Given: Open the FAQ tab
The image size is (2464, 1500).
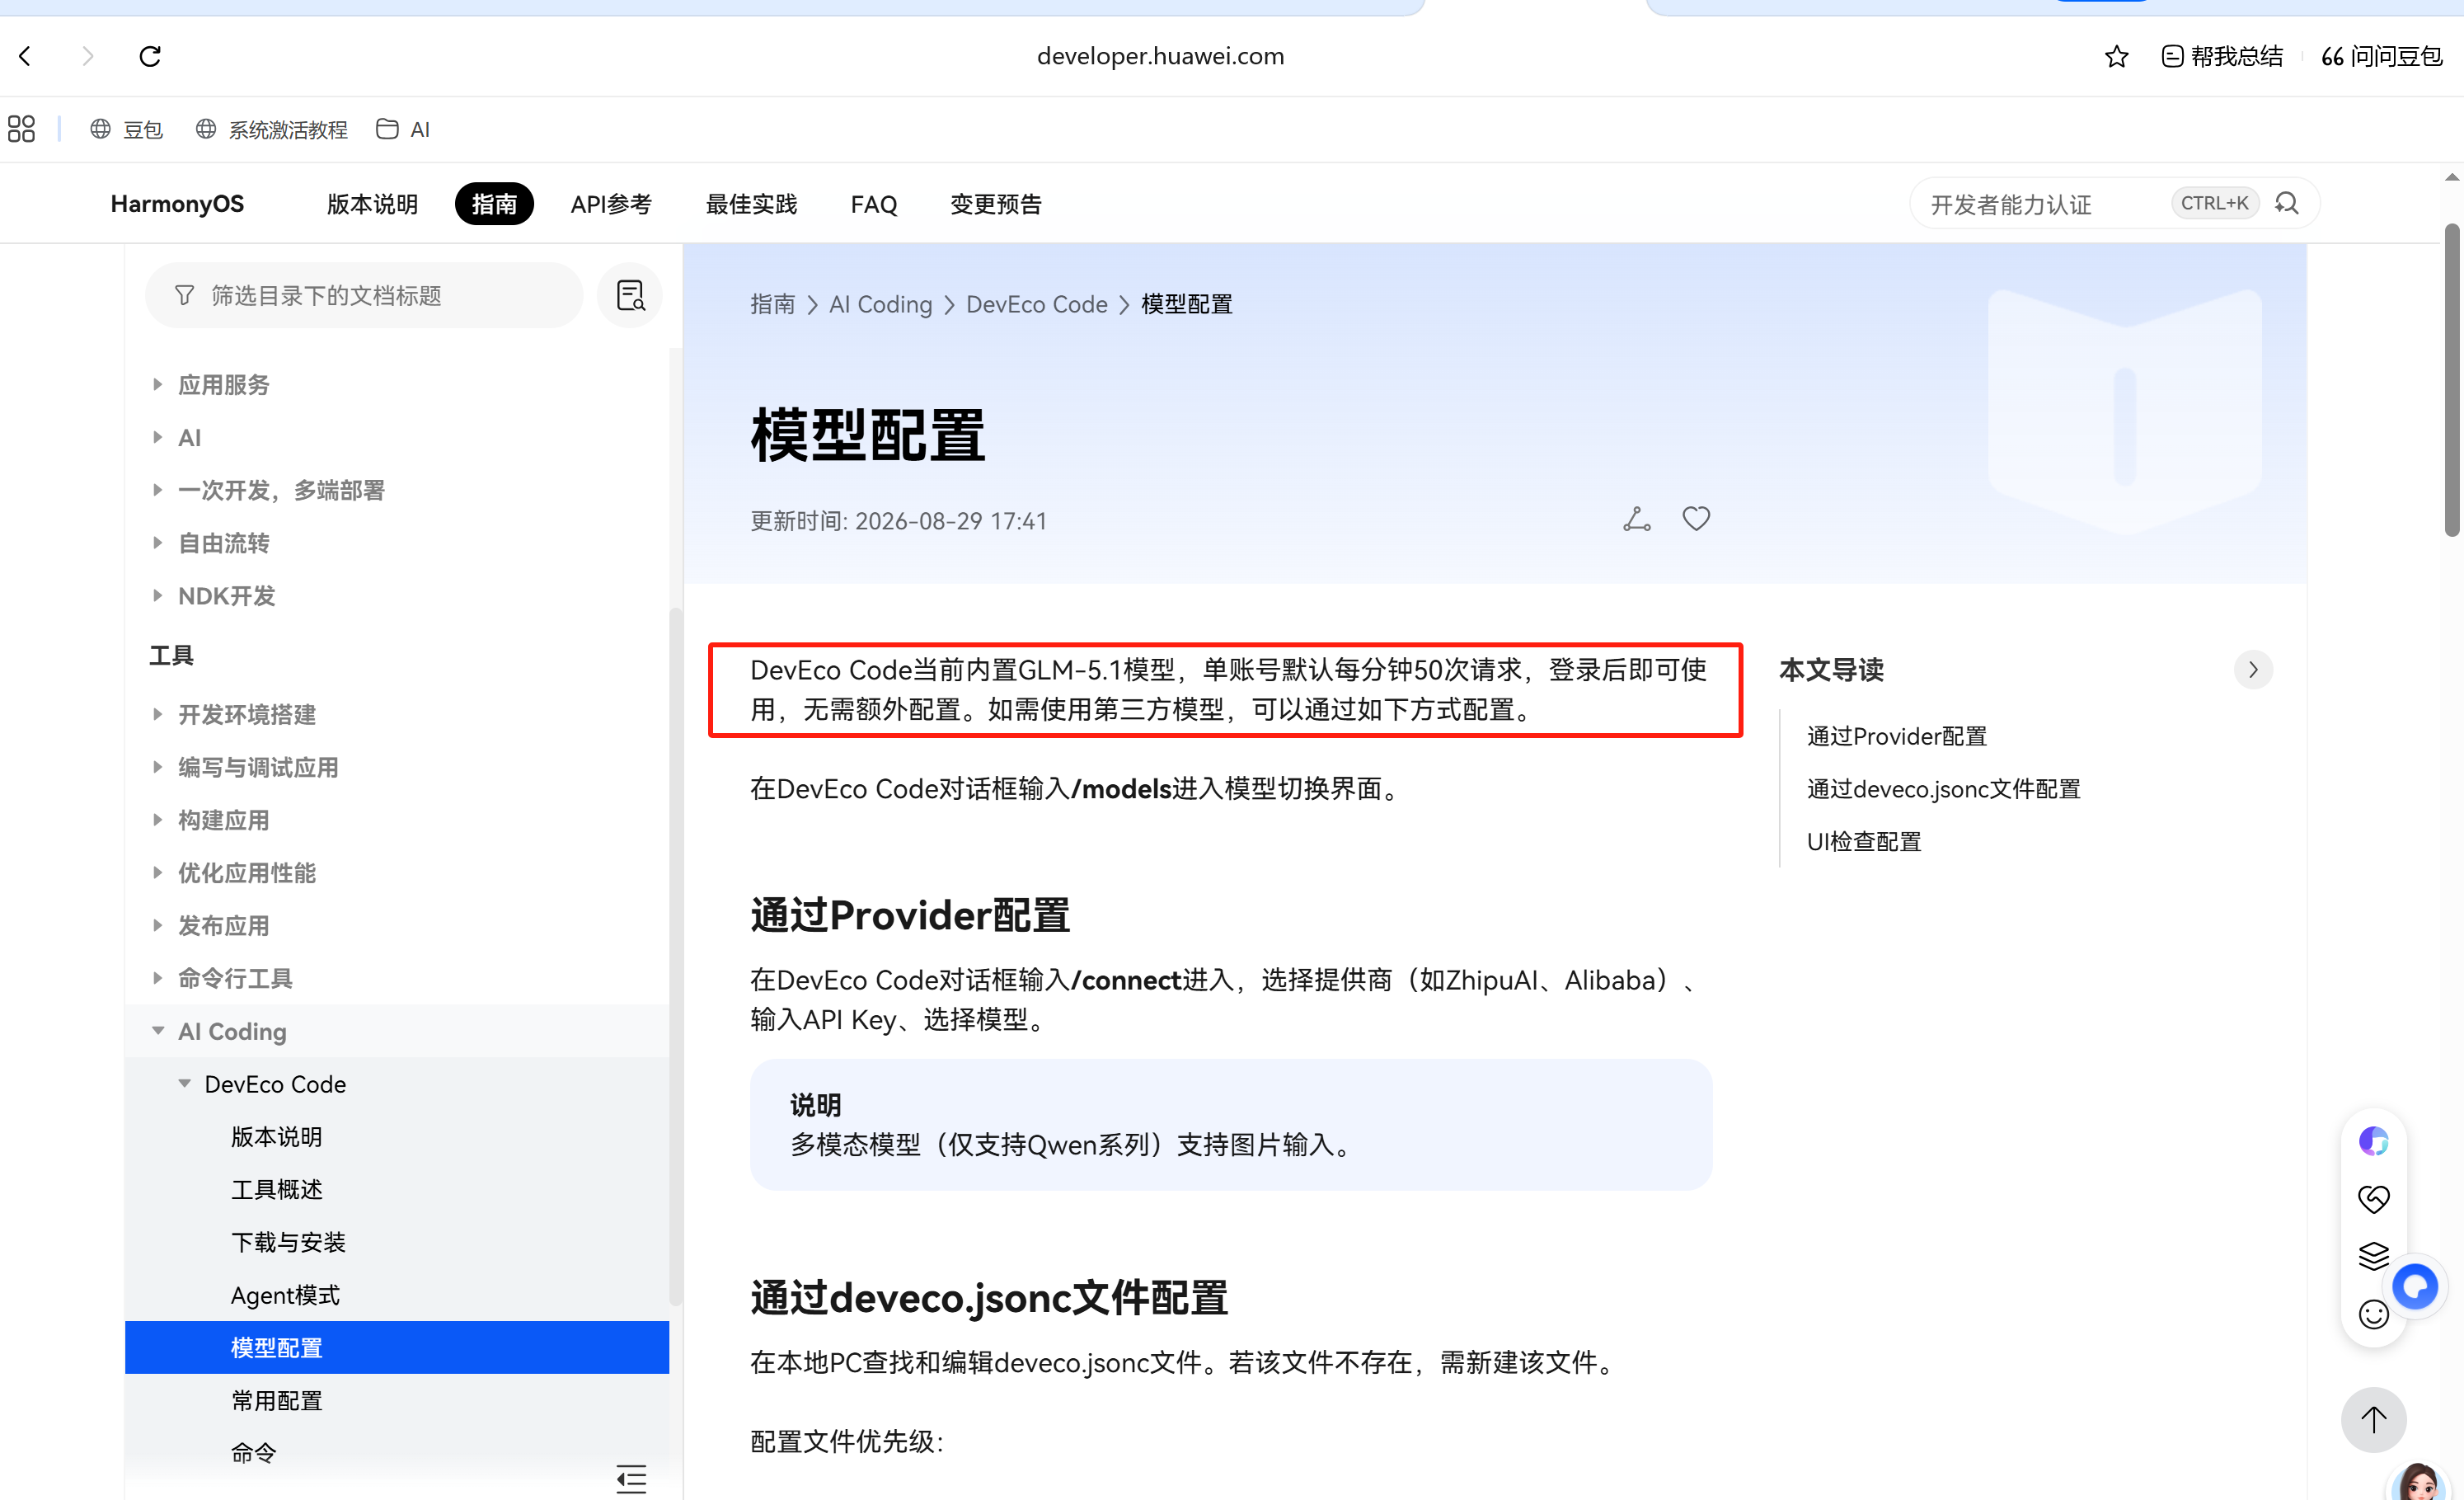Looking at the screenshot, I should (x=874, y=204).
